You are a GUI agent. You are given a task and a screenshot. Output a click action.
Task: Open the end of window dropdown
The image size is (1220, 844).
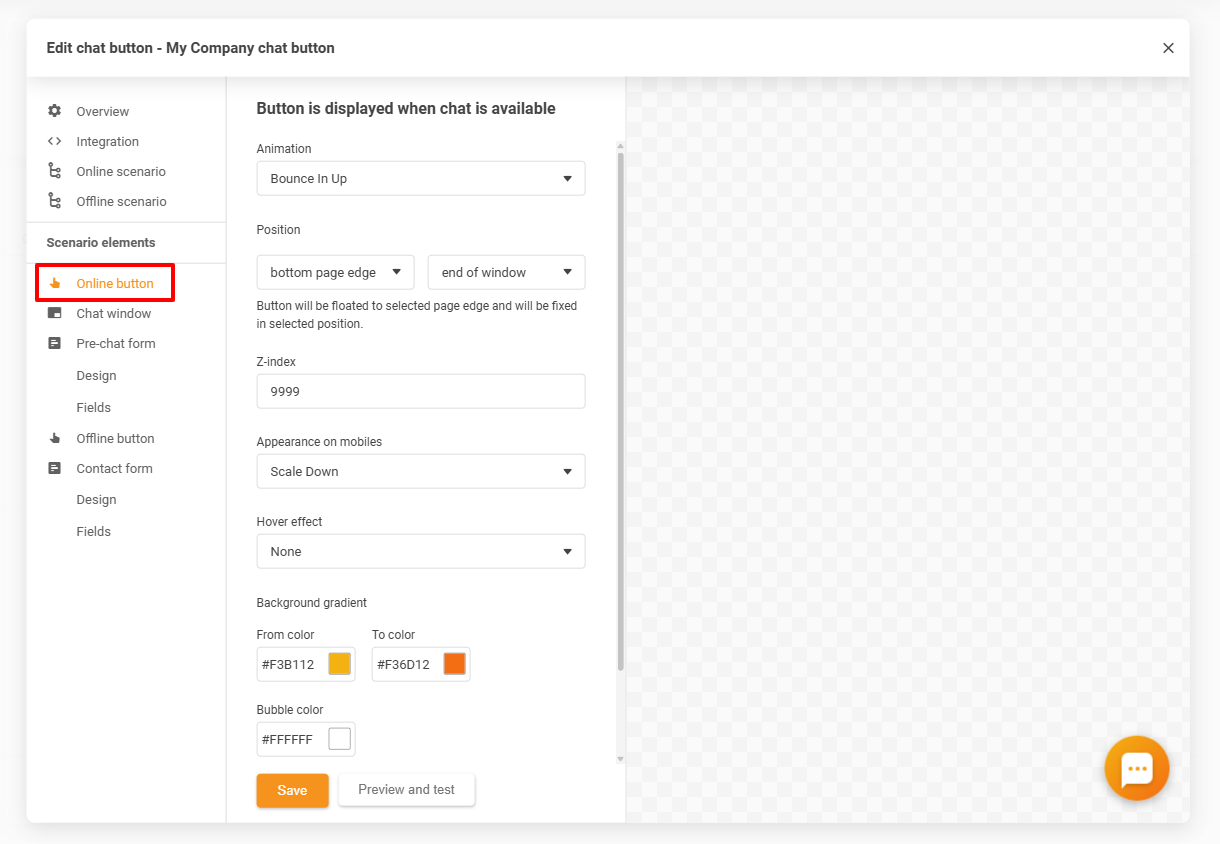click(506, 272)
